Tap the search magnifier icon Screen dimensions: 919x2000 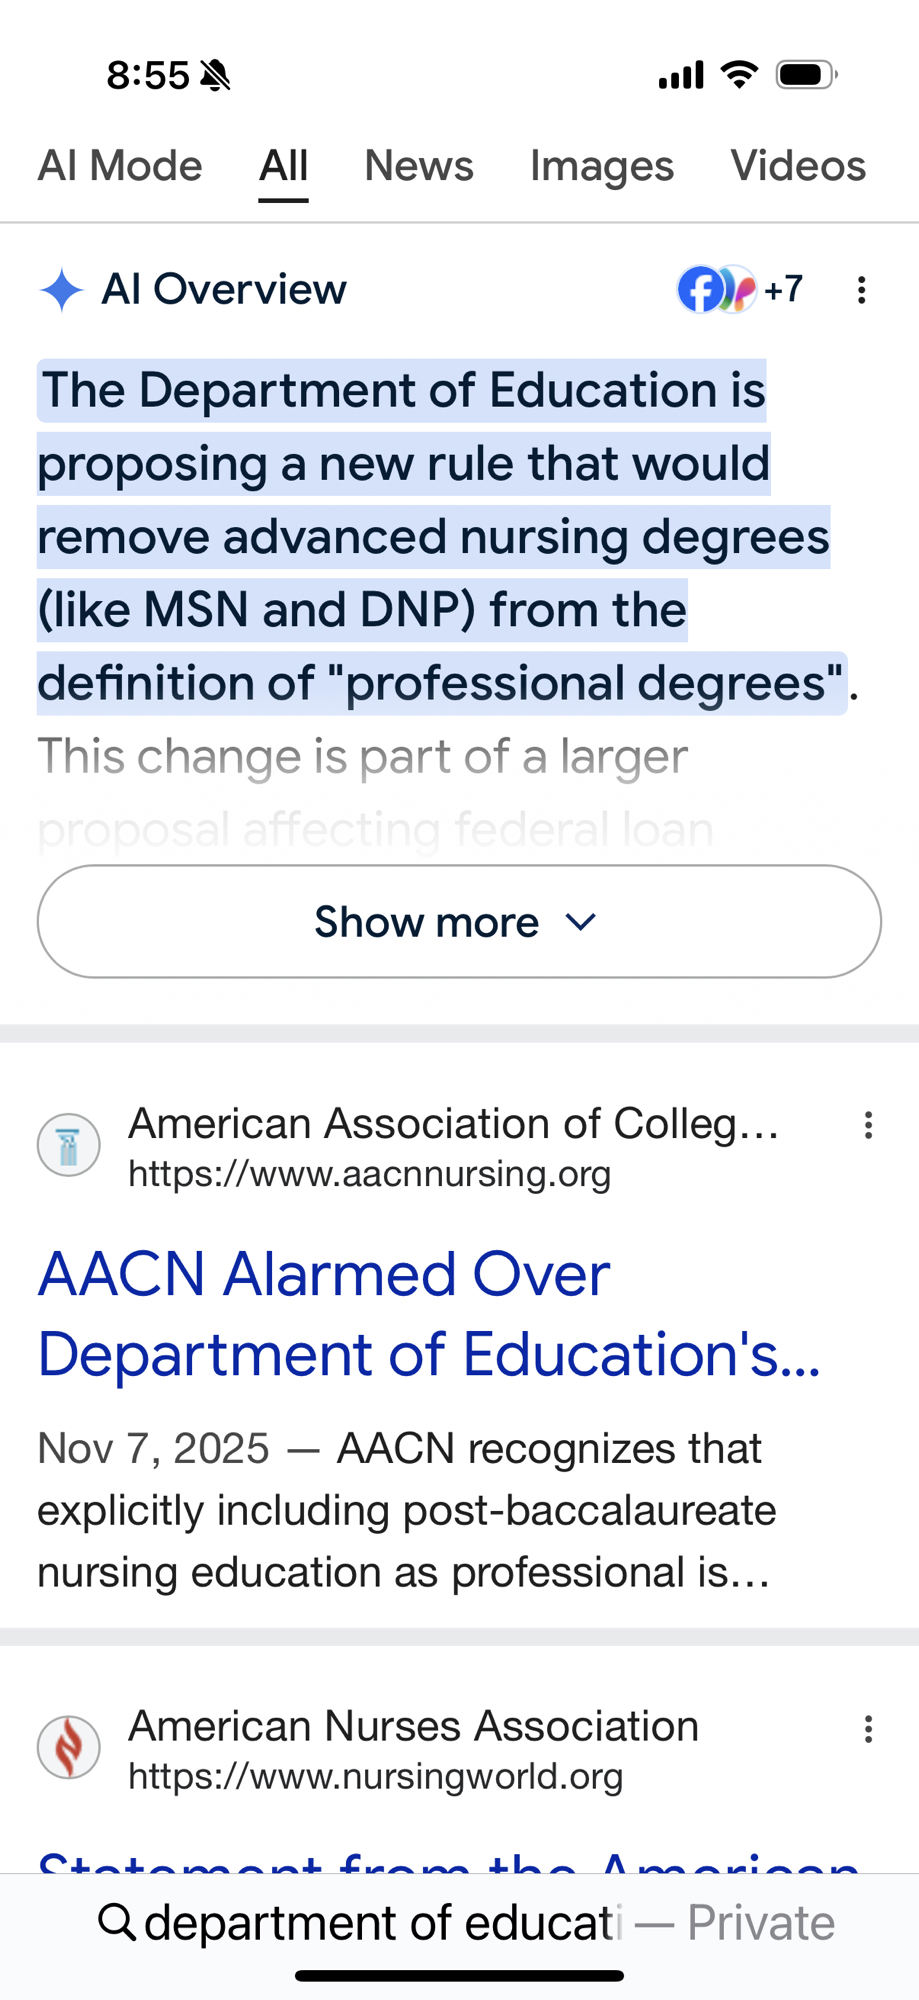117,1922
